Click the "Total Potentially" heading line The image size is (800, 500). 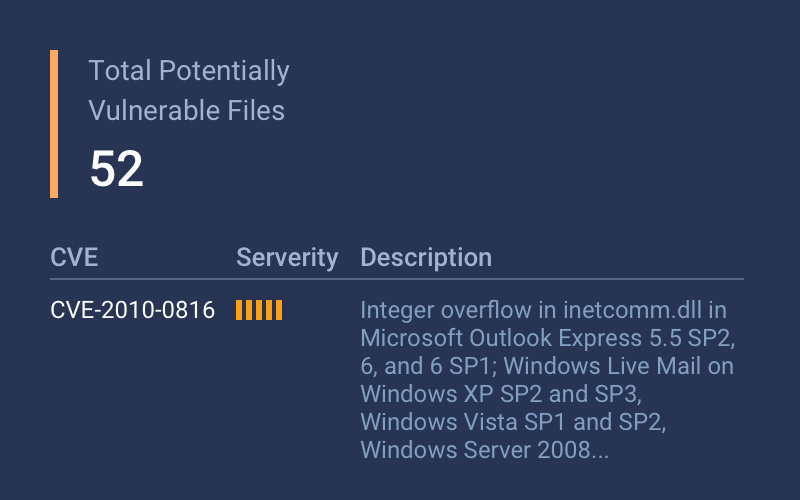pos(189,71)
